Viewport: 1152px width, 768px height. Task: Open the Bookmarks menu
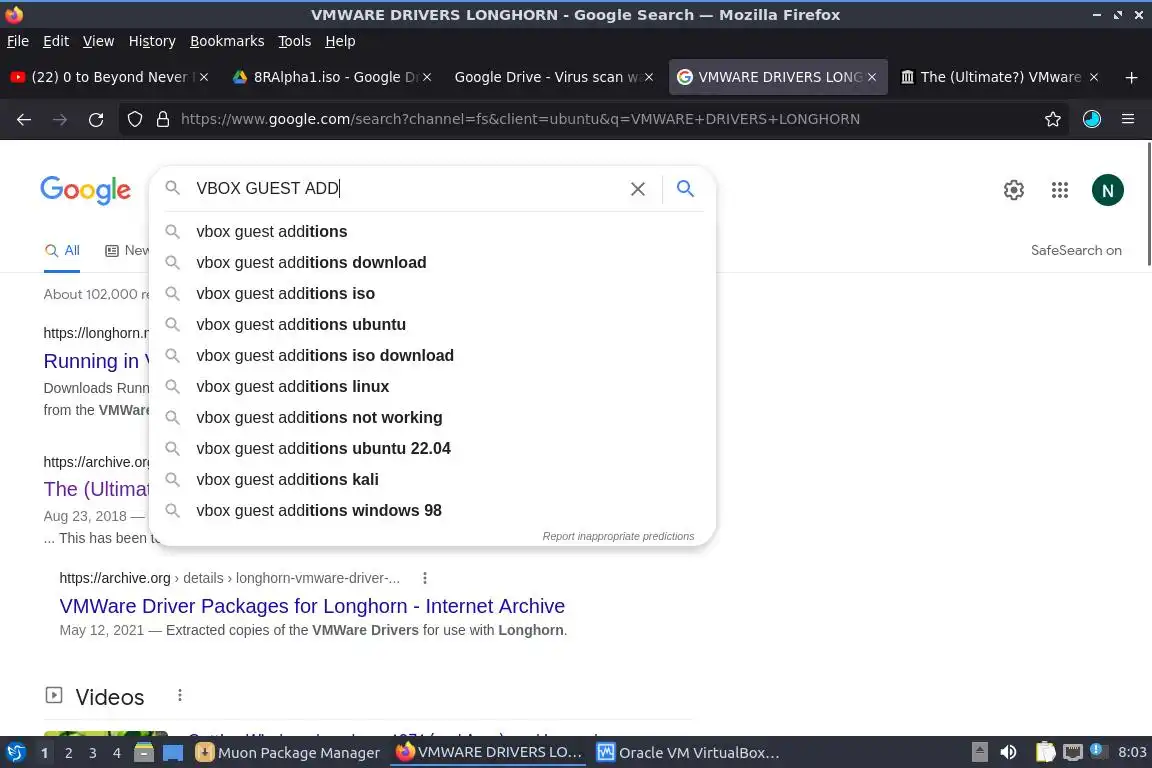click(x=227, y=41)
